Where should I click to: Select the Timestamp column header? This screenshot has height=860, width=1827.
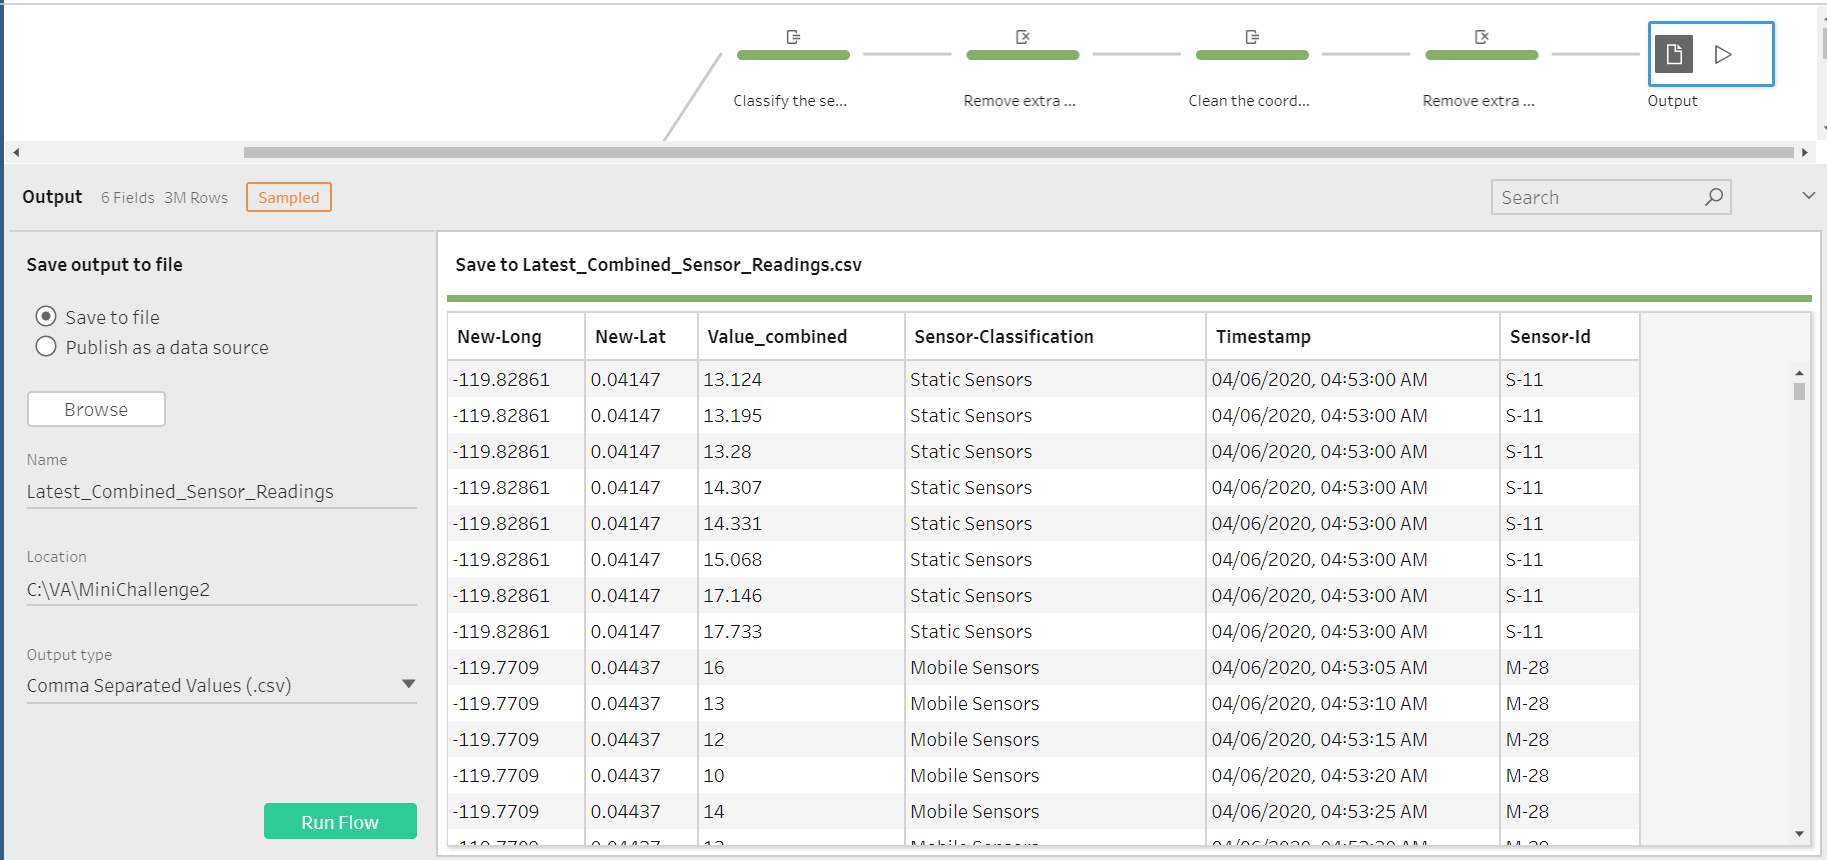1353,337
